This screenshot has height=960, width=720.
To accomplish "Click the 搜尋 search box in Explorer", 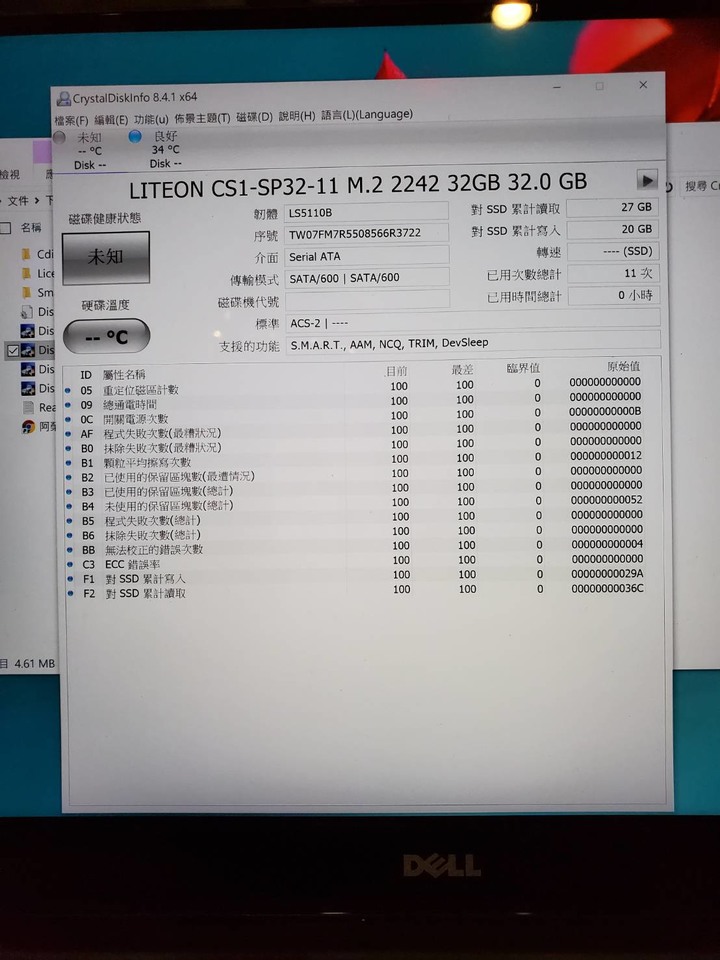I will (702, 186).
